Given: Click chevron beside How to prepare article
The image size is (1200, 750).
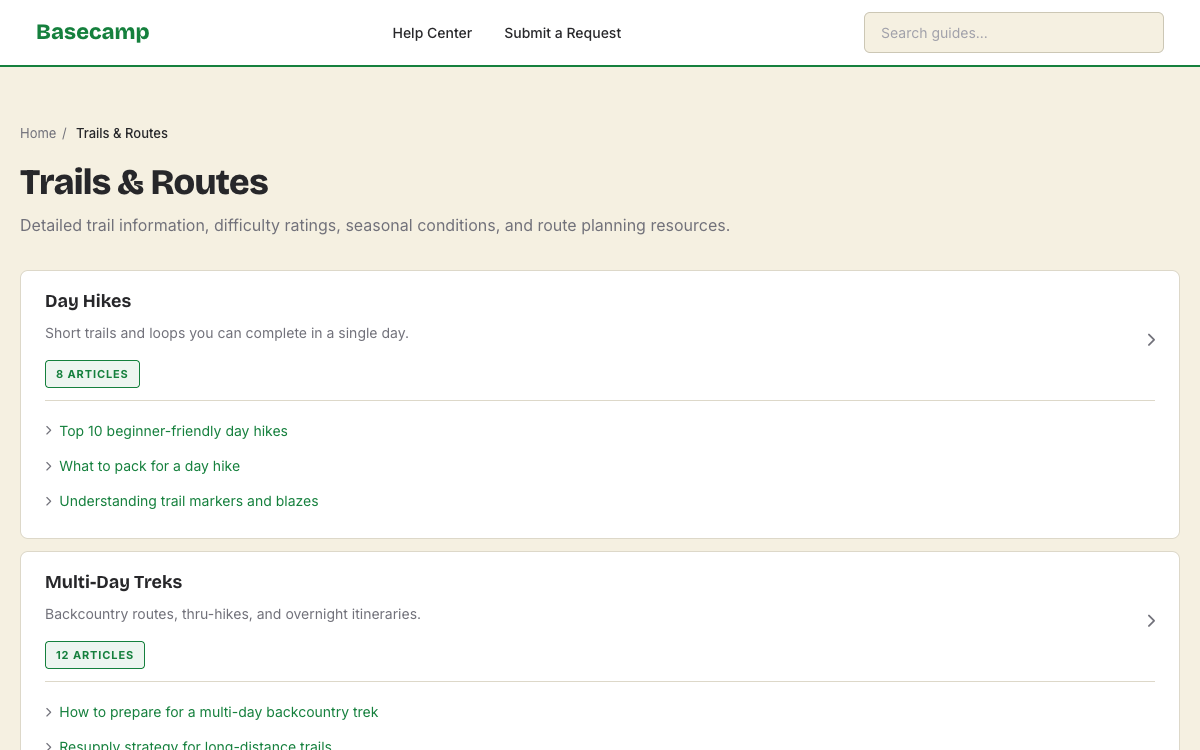Looking at the screenshot, I should 49,712.
